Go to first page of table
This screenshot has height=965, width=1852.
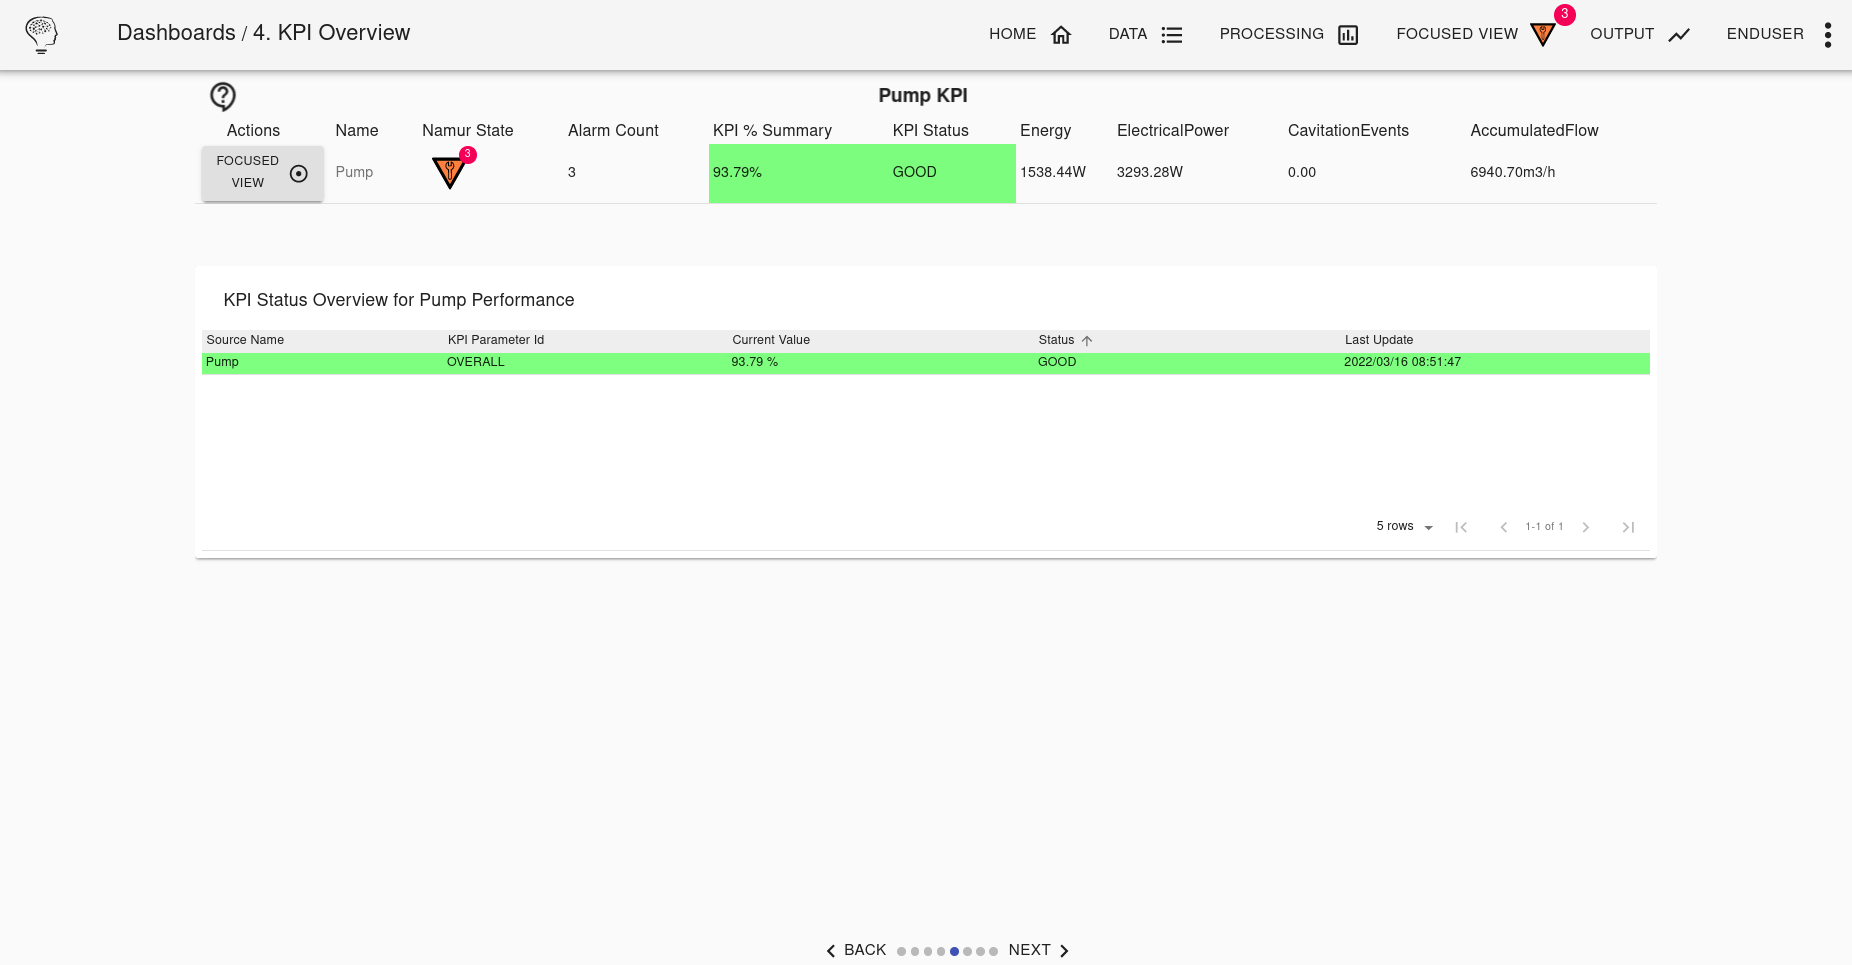click(x=1461, y=527)
